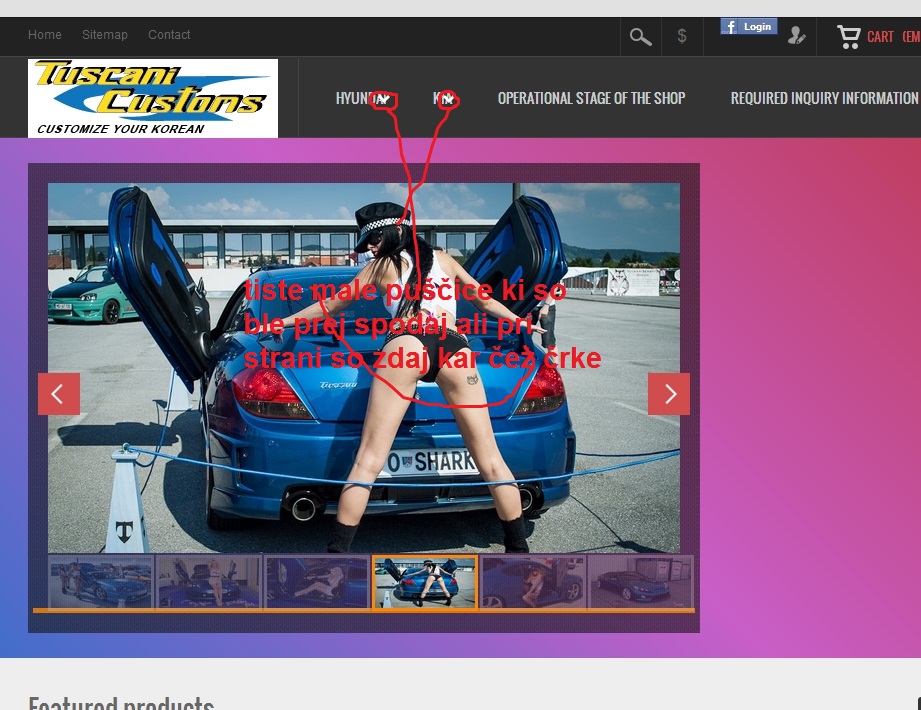The width and height of the screenshot is (921, 710).
Task: Go to the Home link
Action: point(45,35)
